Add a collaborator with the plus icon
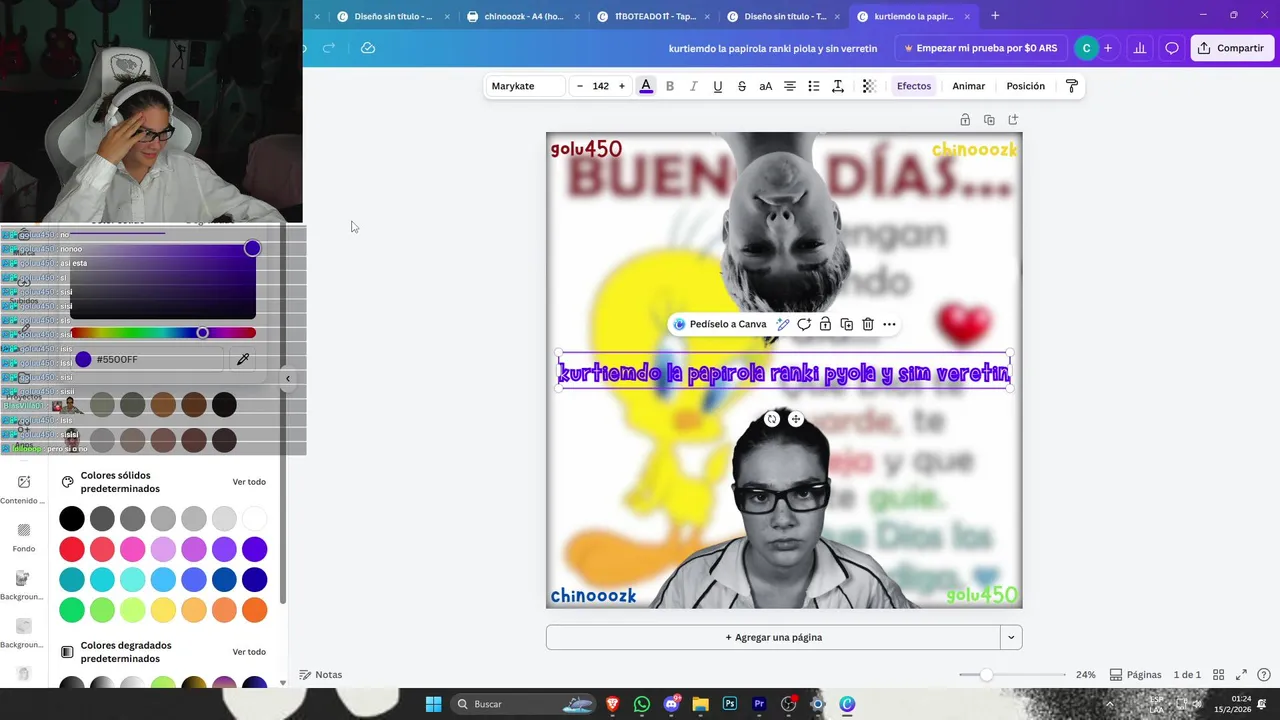The image size is (1280, 720). coord(1108,48)
